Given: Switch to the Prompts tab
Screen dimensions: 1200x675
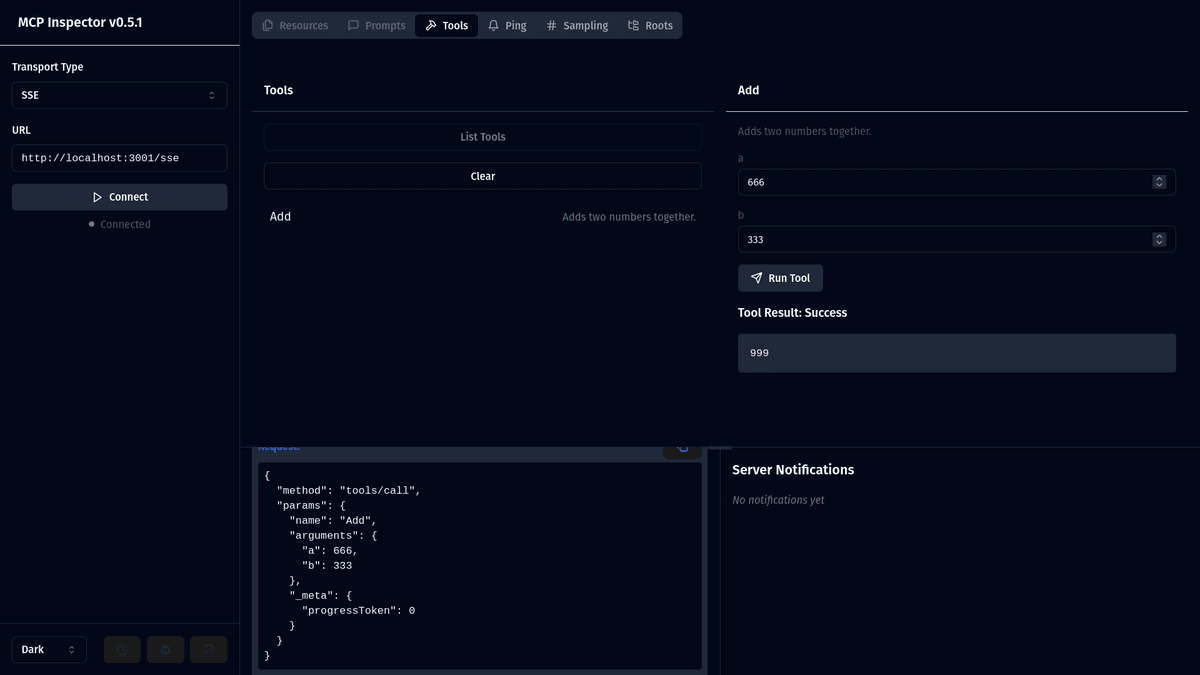Looking at the screenshot, I should tap(376, 25).
